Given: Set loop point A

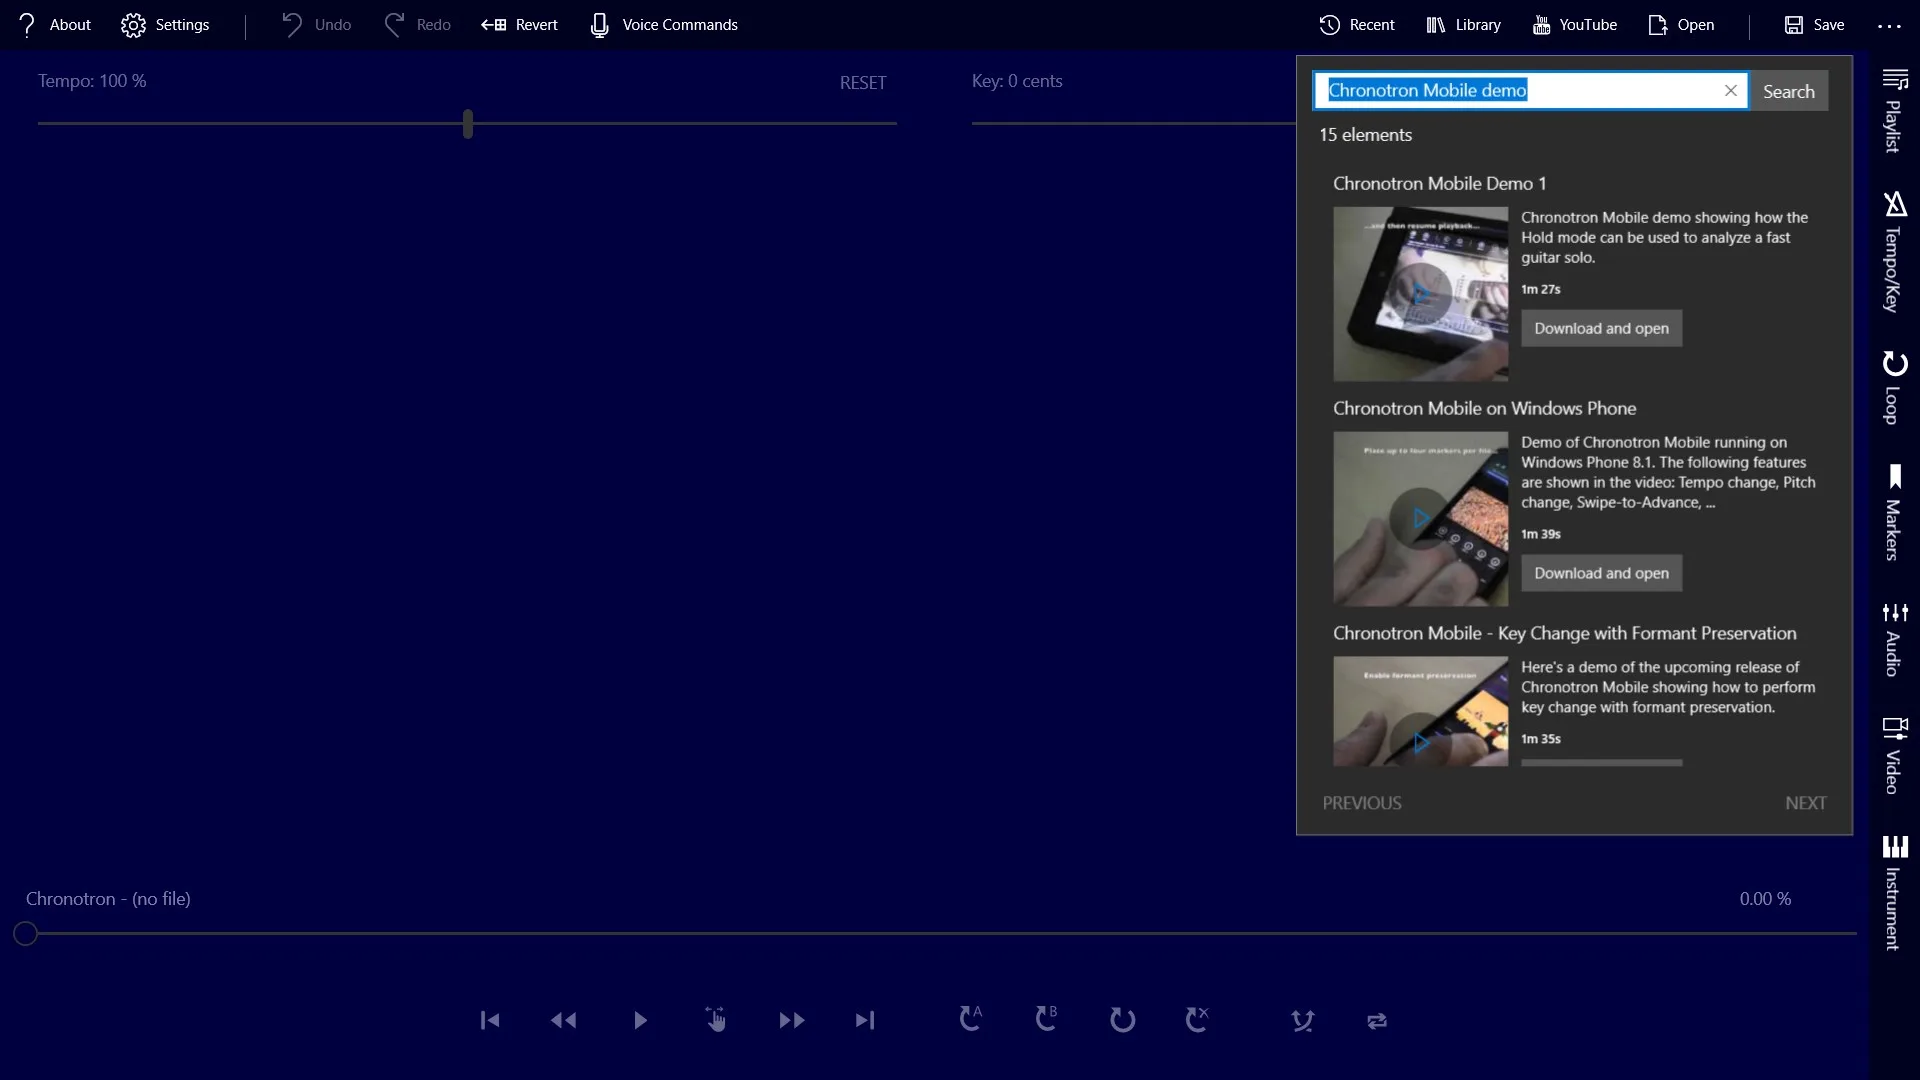Looking at the screenshot, I should [971, 1018].
